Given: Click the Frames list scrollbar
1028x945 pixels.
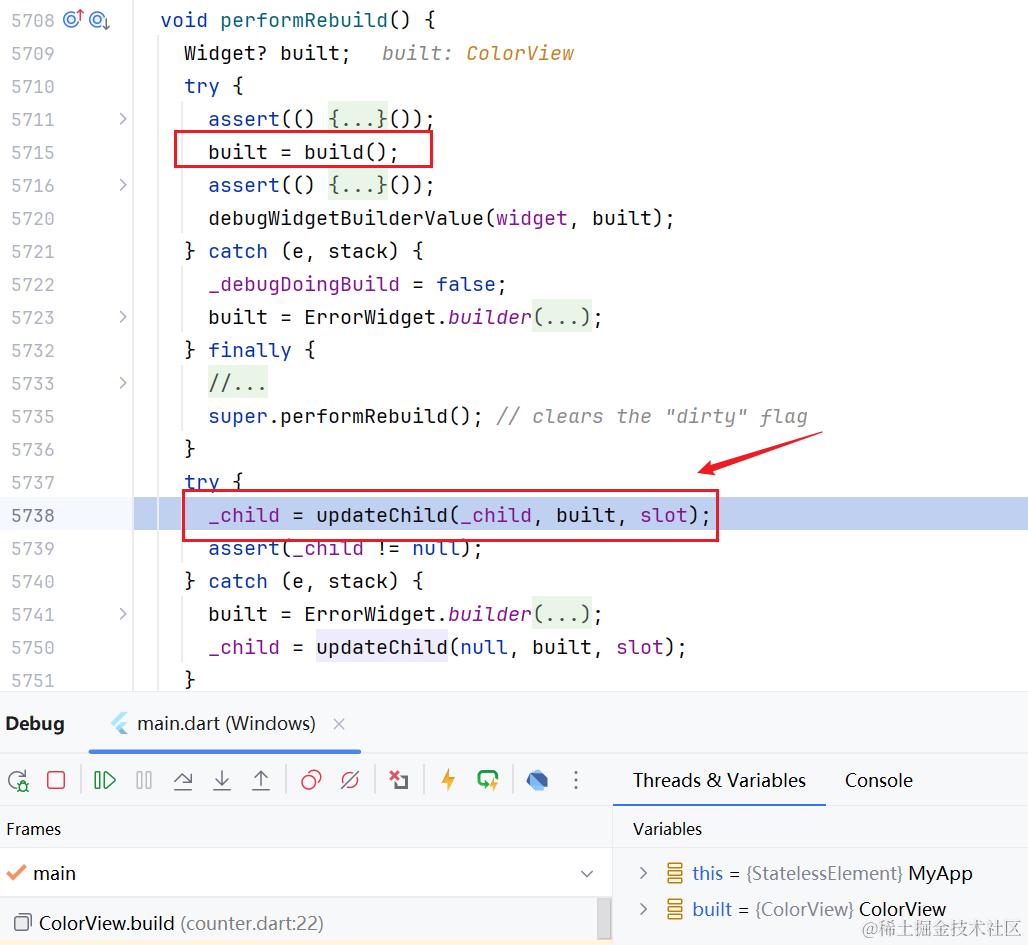Looking at the screenshot, I should (x=604, y=918).
